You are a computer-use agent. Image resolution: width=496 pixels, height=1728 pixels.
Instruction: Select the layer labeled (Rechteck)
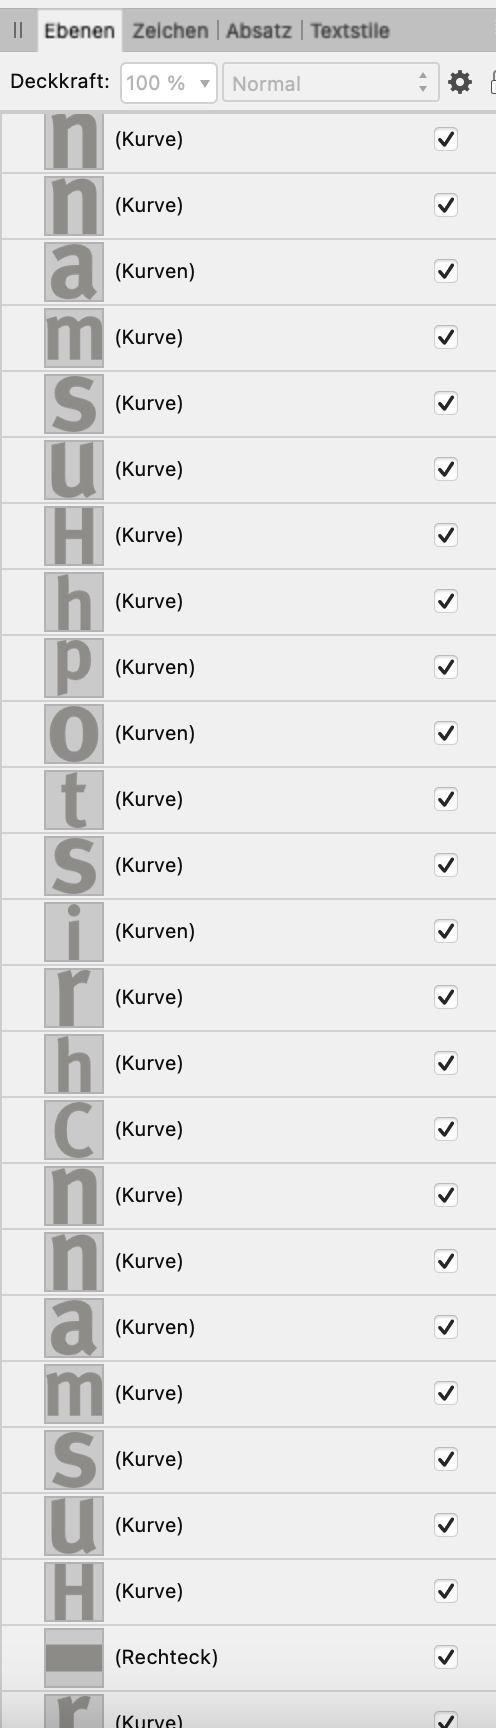pyautogui.click(x=248, y=1657)
